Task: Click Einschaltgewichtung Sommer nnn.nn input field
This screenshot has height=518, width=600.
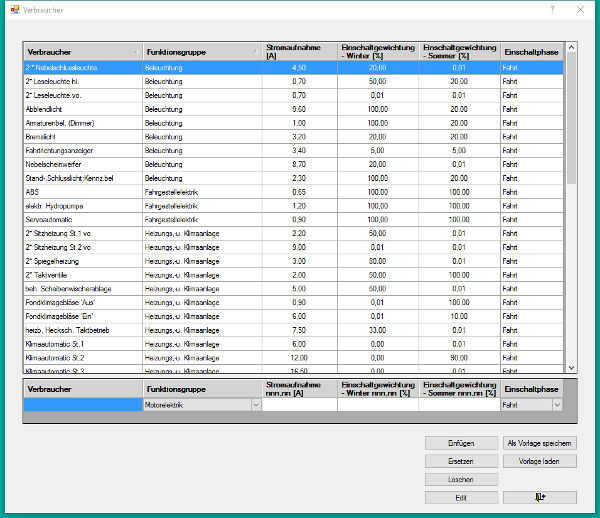Action: click(x=460, y=405)
